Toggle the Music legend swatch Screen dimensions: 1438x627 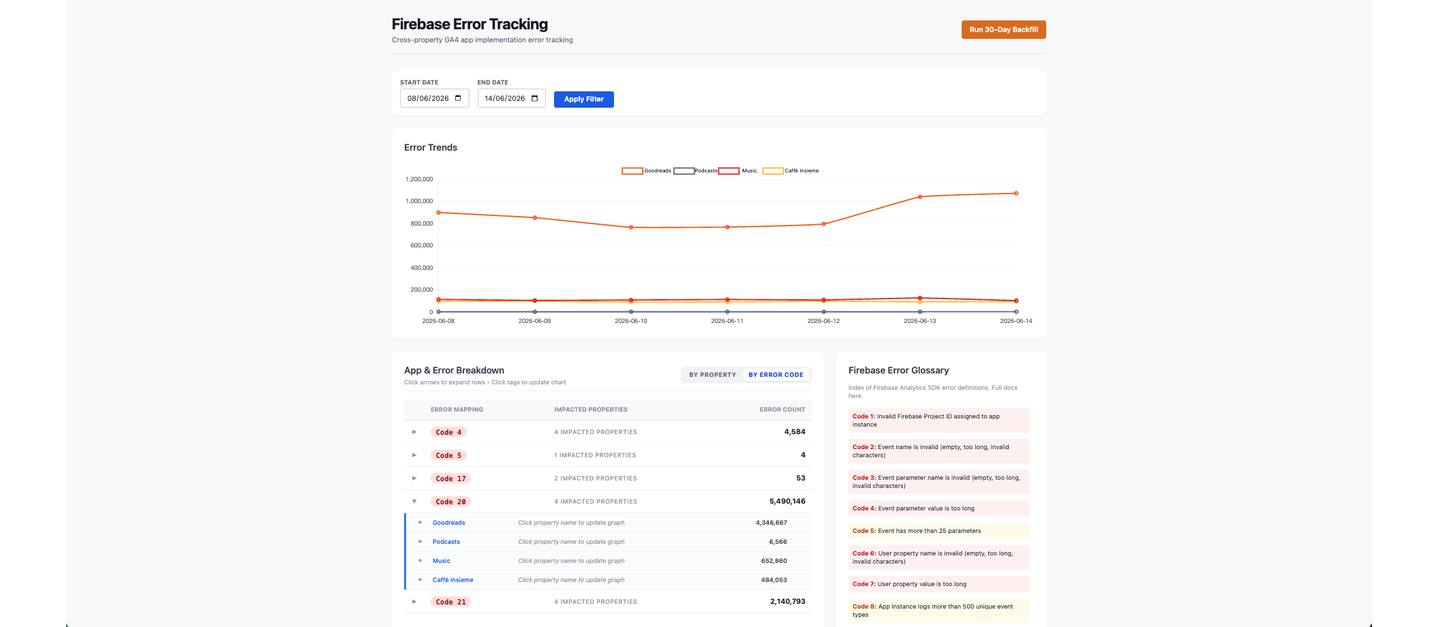pyautogui.click(x=729, y=171)
